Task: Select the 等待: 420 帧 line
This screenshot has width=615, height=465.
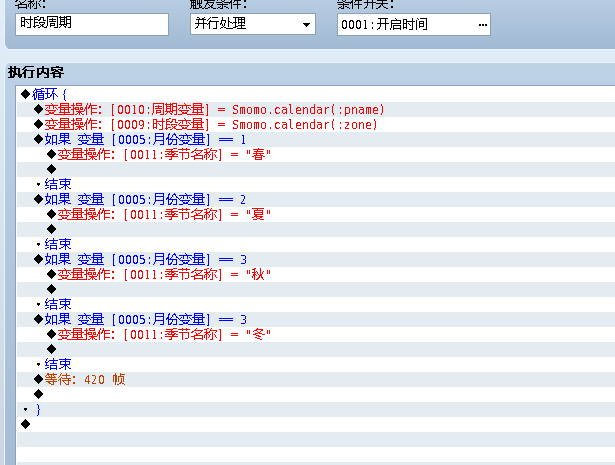Action: [x=316, y=380]
